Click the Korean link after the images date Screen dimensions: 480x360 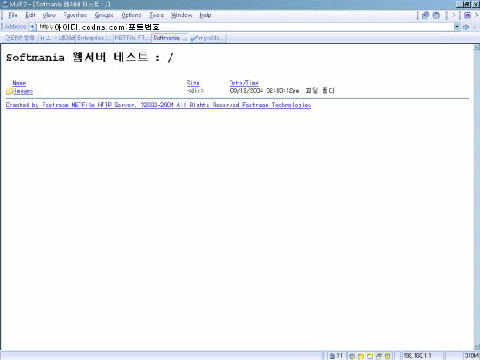320,91
